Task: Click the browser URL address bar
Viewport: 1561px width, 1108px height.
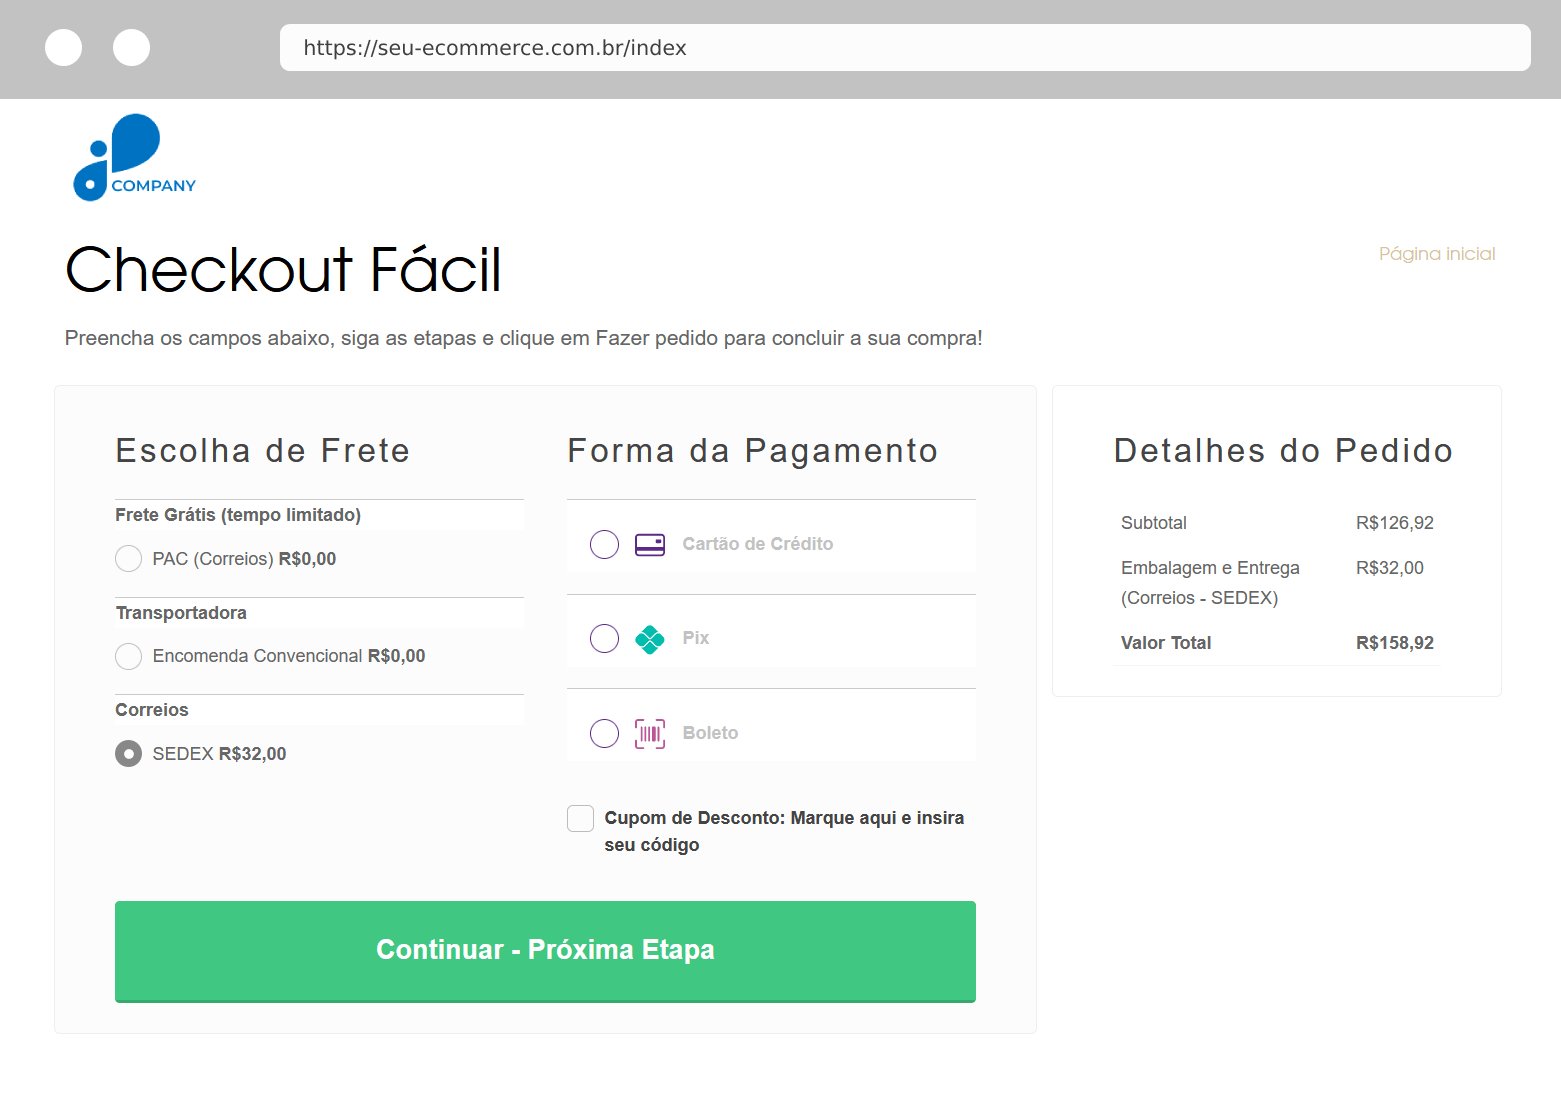Action: tap(904, 48)
